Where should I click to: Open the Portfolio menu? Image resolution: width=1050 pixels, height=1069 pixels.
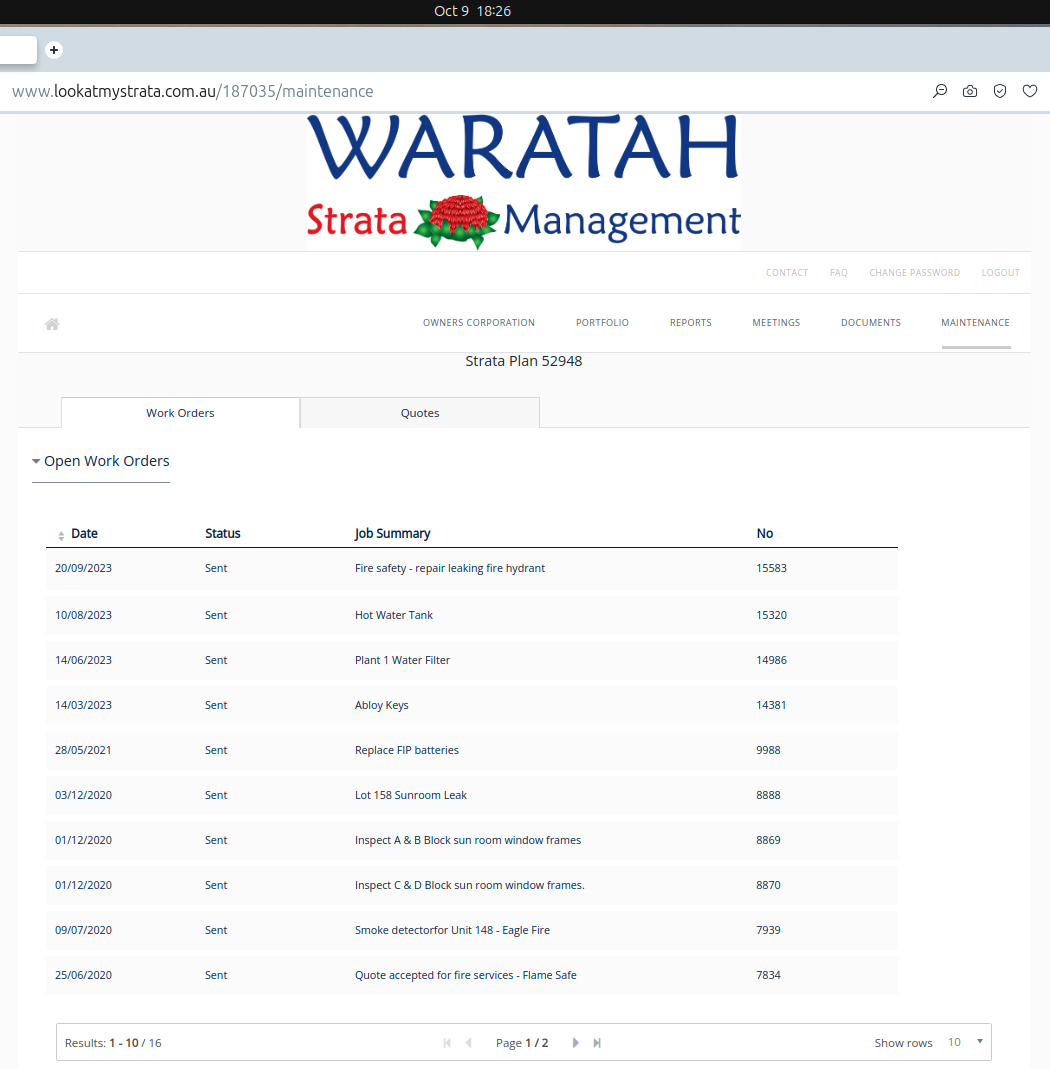click(602, 322)
